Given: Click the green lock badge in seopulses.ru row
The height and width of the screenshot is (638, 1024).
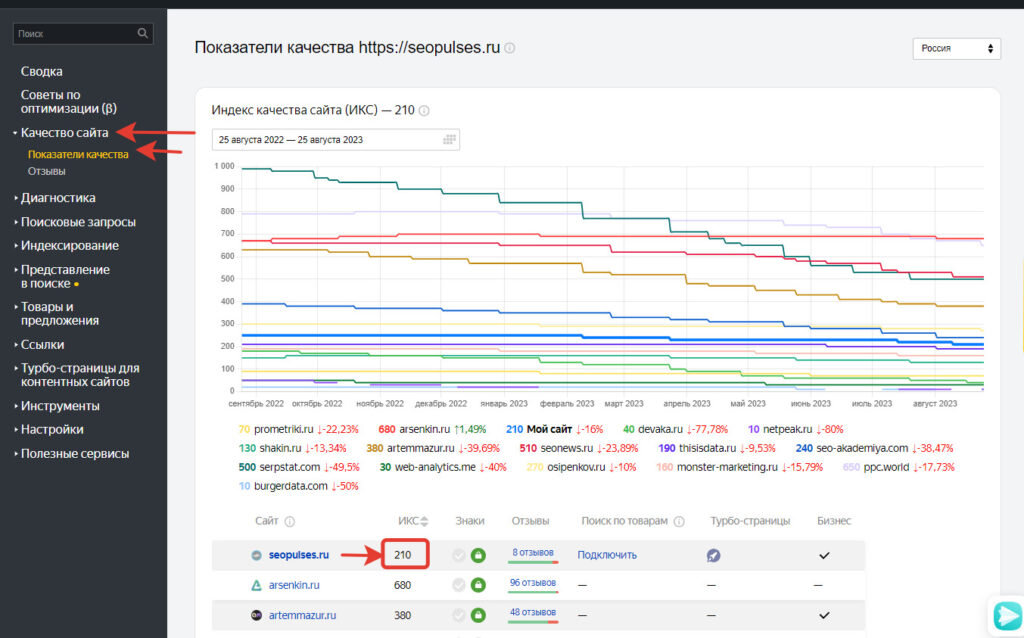Looking at the screenshot, I should pyautogui.click(x=478, y=555).
